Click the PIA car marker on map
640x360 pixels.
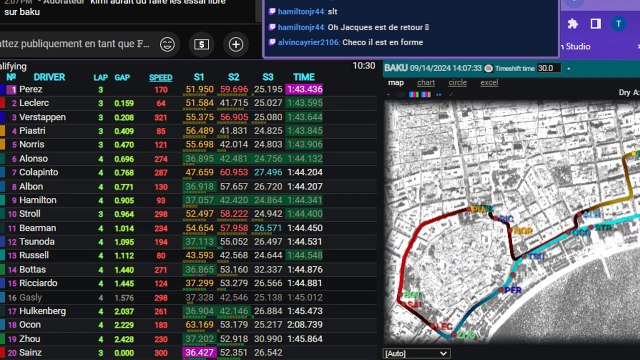coord(469,209)
